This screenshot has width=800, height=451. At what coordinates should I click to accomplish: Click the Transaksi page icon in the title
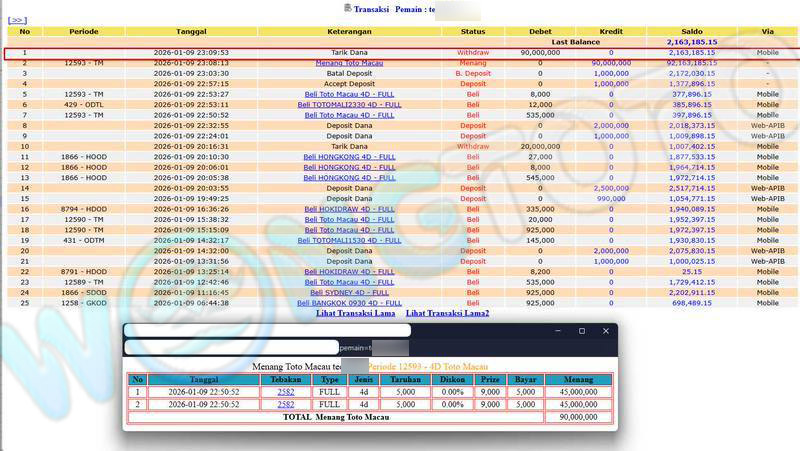click(x=347, y=8)
